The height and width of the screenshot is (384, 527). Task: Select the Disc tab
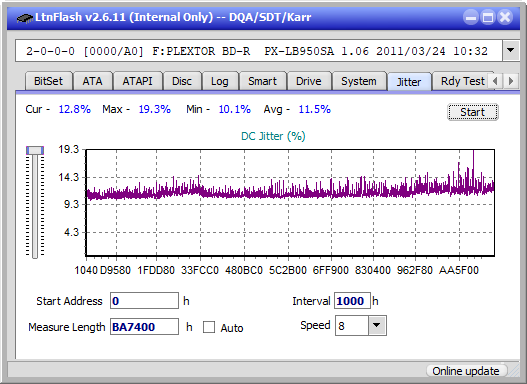[x=182, y=81]
